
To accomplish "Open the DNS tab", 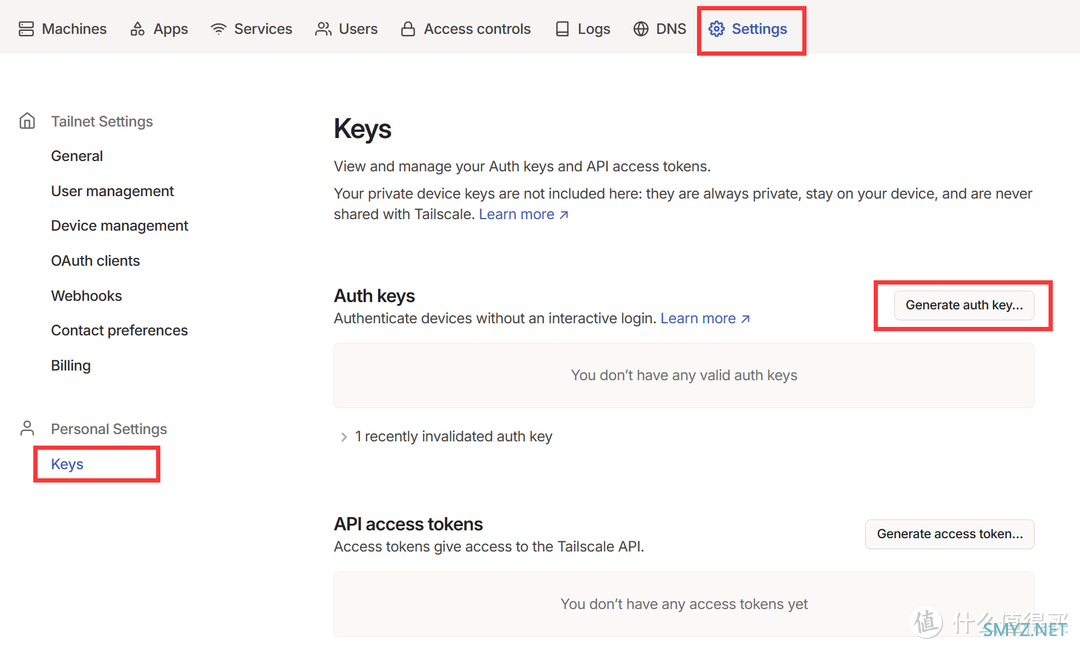I will [x=660, y=29].
